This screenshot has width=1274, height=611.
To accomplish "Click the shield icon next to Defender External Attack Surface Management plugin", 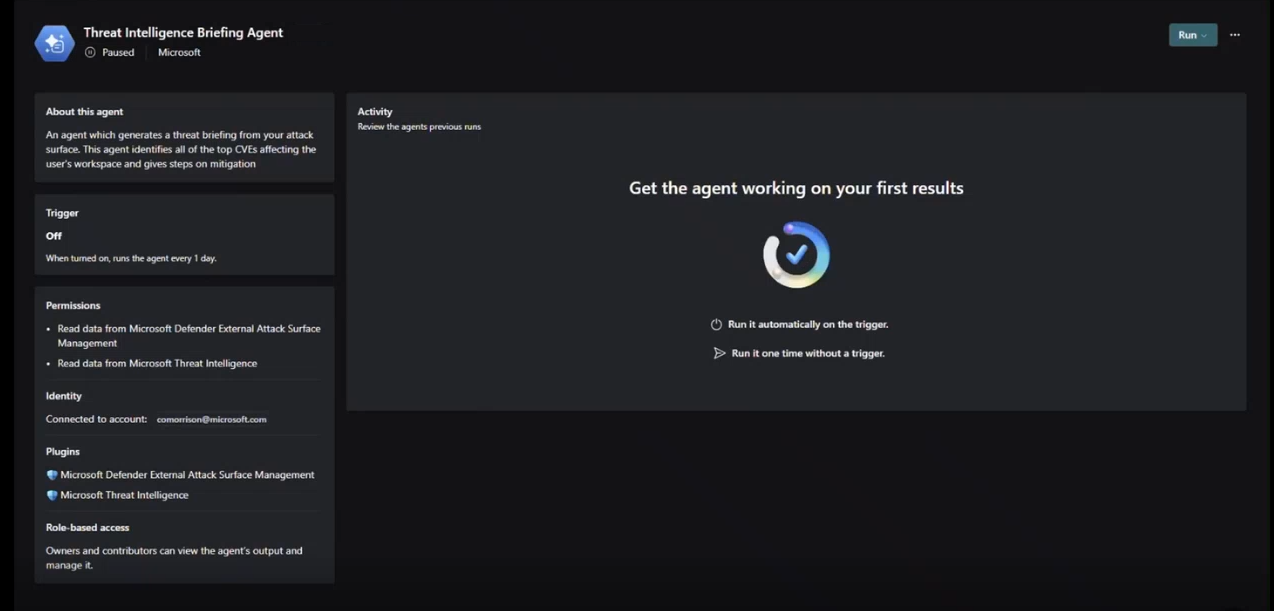I will tap(52, 475).
